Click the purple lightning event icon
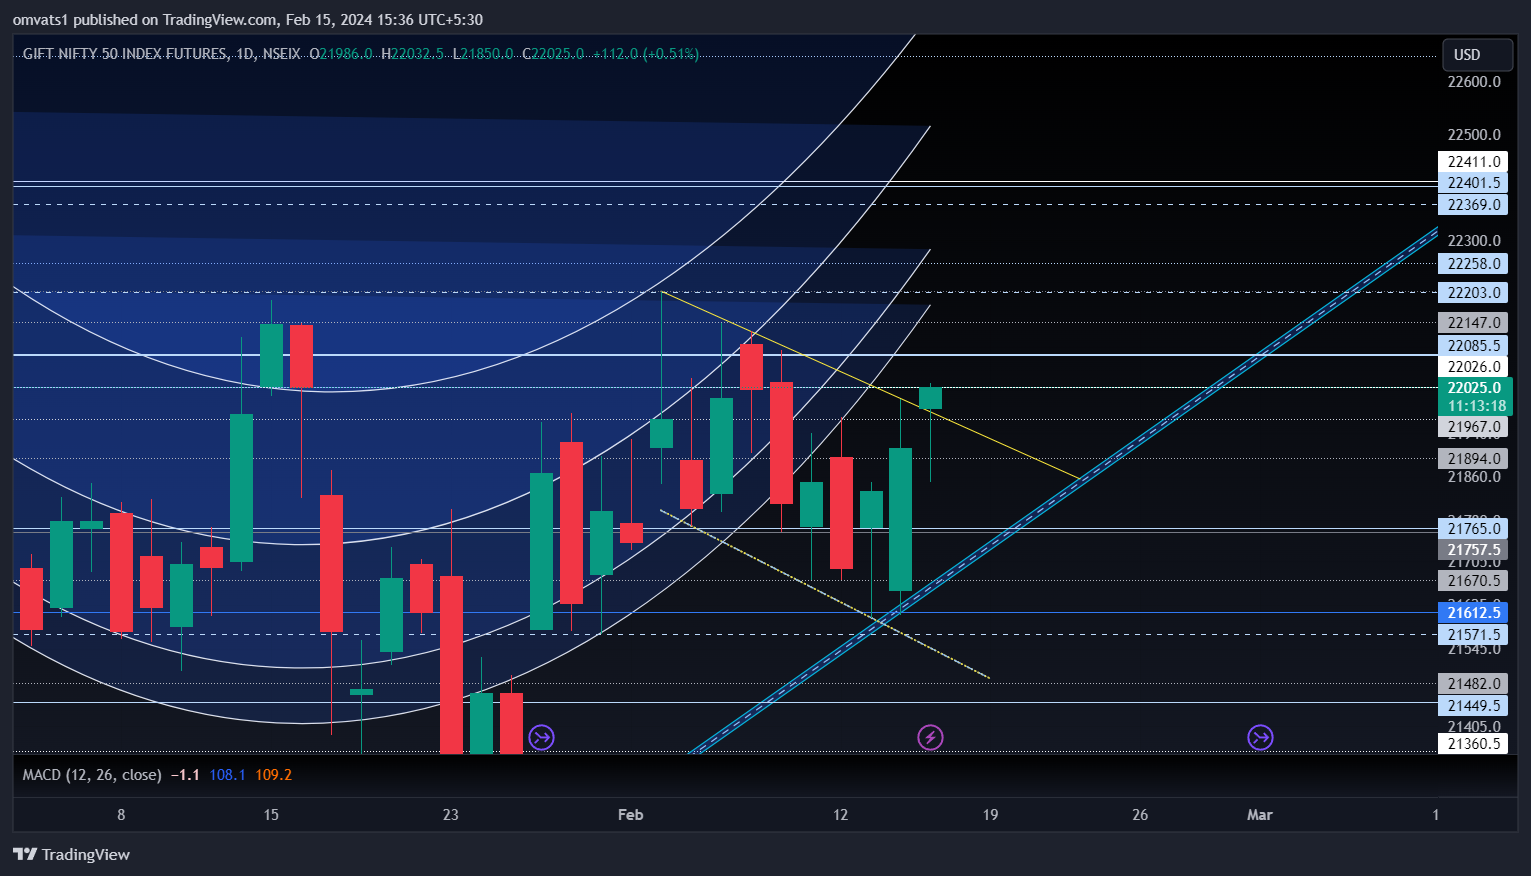Screen dimensions: 1531x876 pyautogui.click(x=930, y=738)
